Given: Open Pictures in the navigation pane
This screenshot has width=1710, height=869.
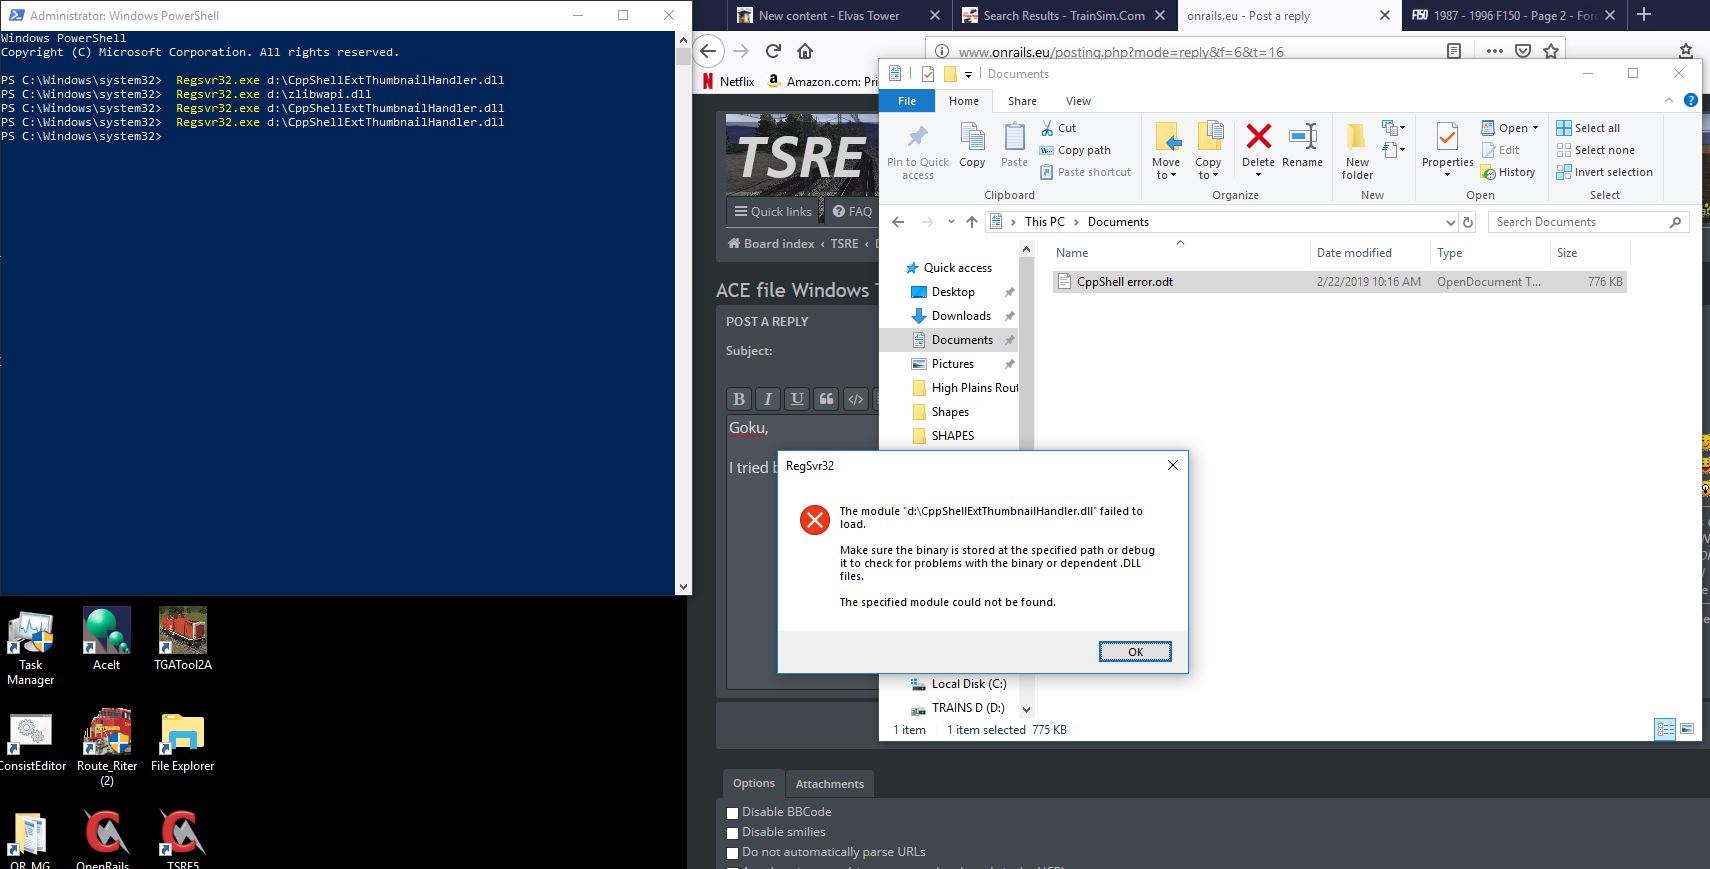Looking at the screenshot, I should pos(943,364).
